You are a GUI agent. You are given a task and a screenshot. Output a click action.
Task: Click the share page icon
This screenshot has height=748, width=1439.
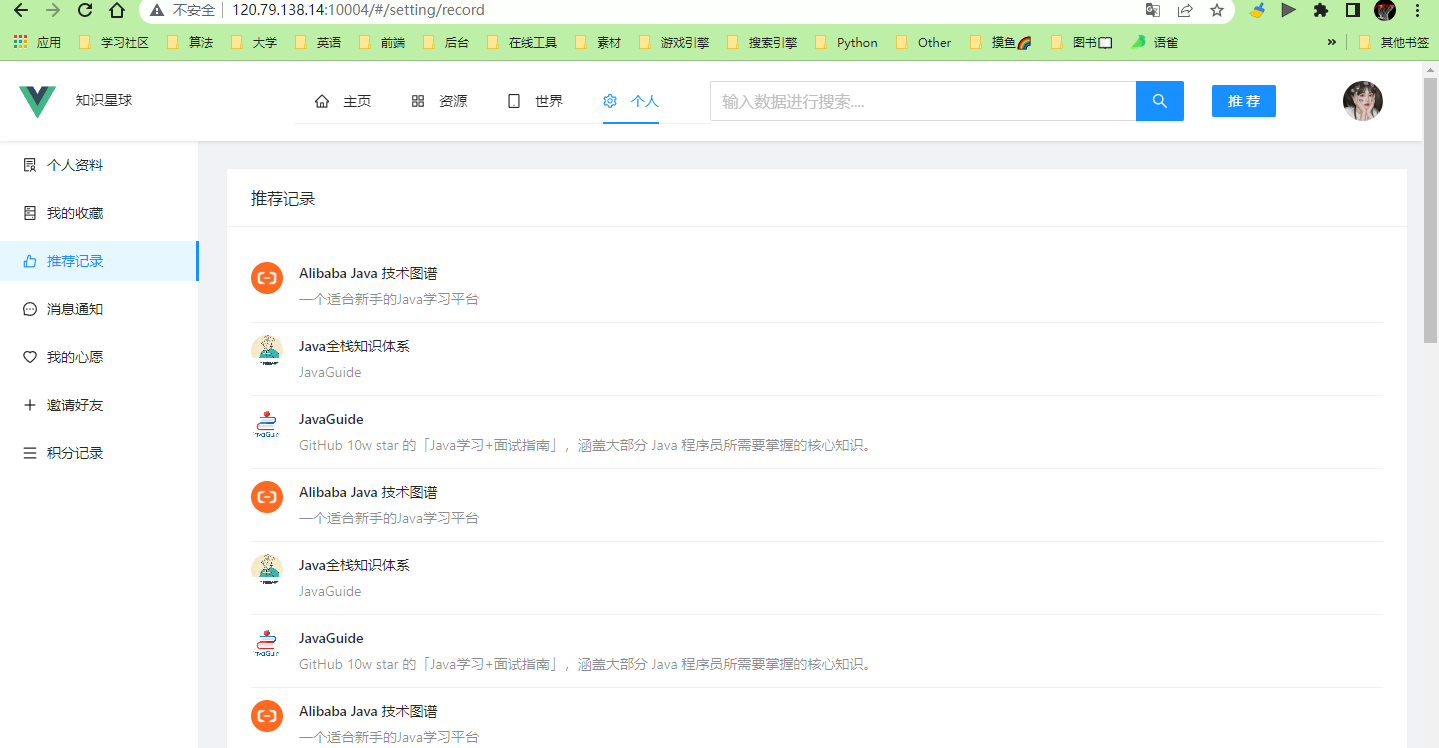(1185, 10)
